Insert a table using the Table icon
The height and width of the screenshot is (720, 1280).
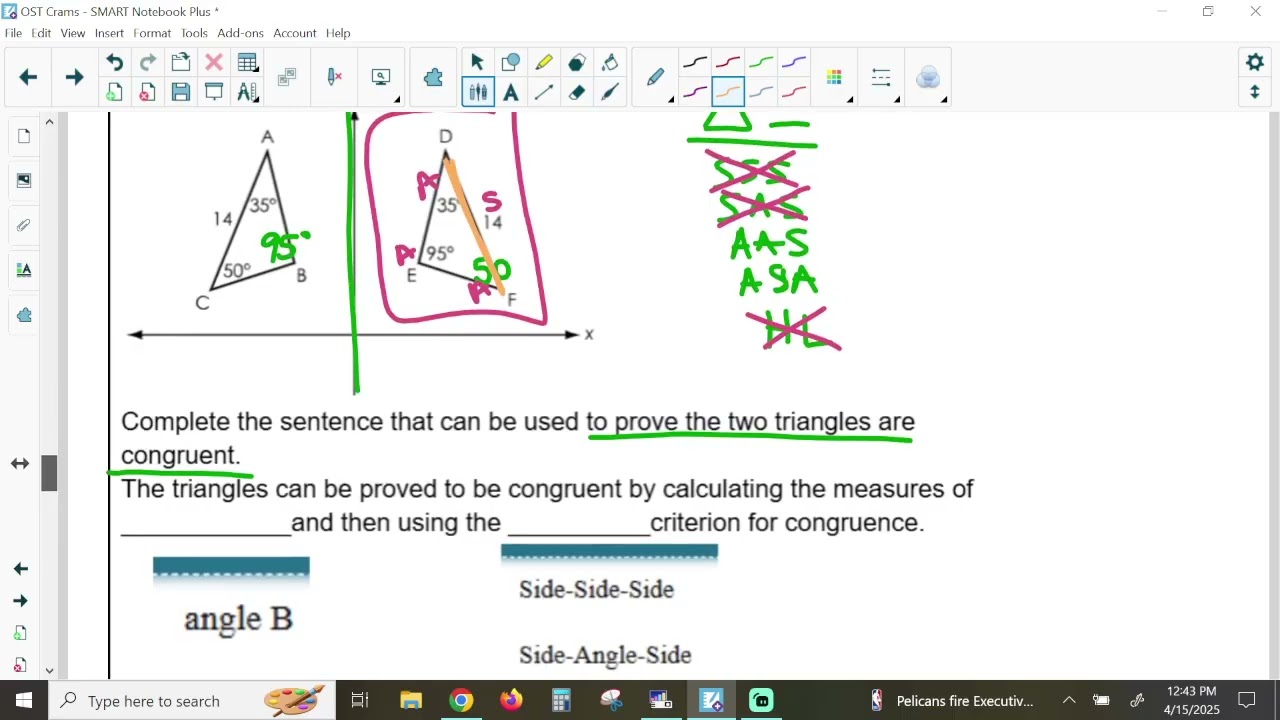click(x=247, y=63)
